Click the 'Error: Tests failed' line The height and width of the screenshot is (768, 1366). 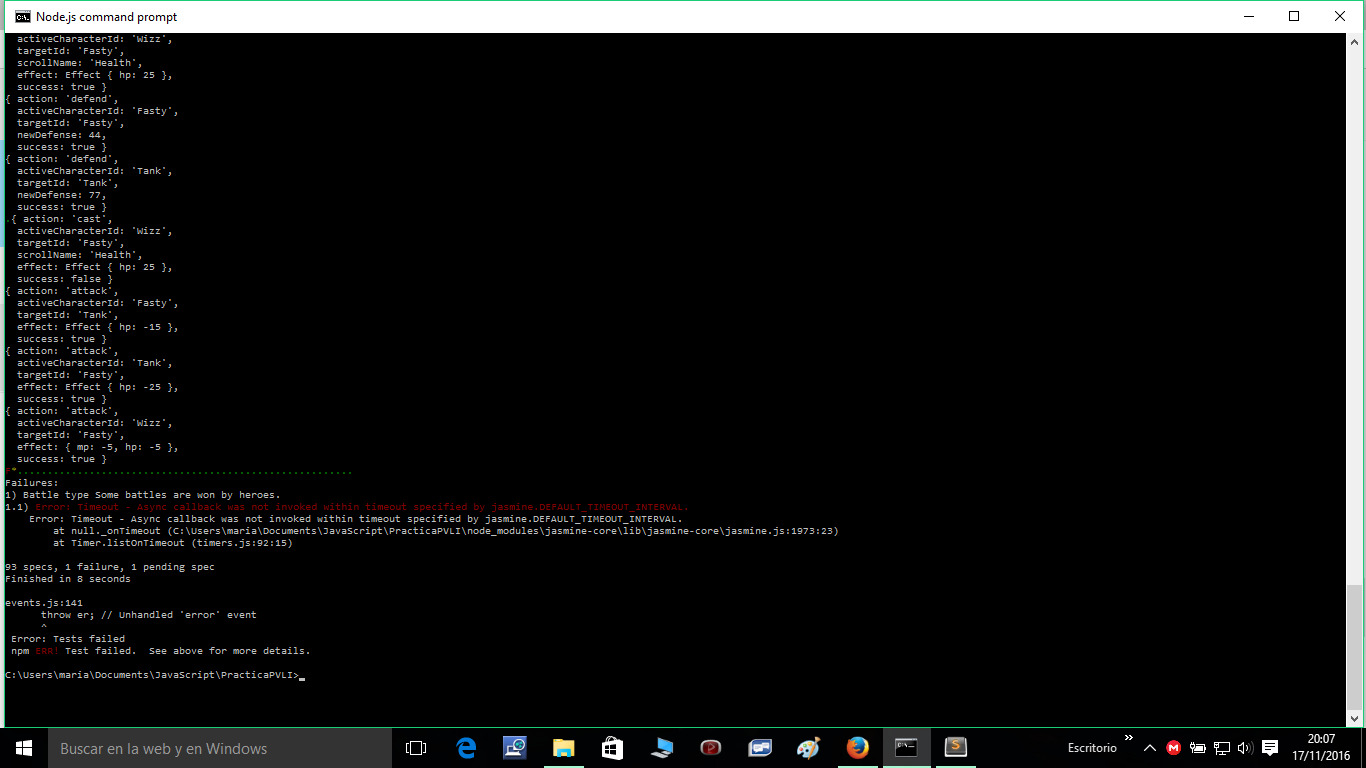click(x=68, y=639)
